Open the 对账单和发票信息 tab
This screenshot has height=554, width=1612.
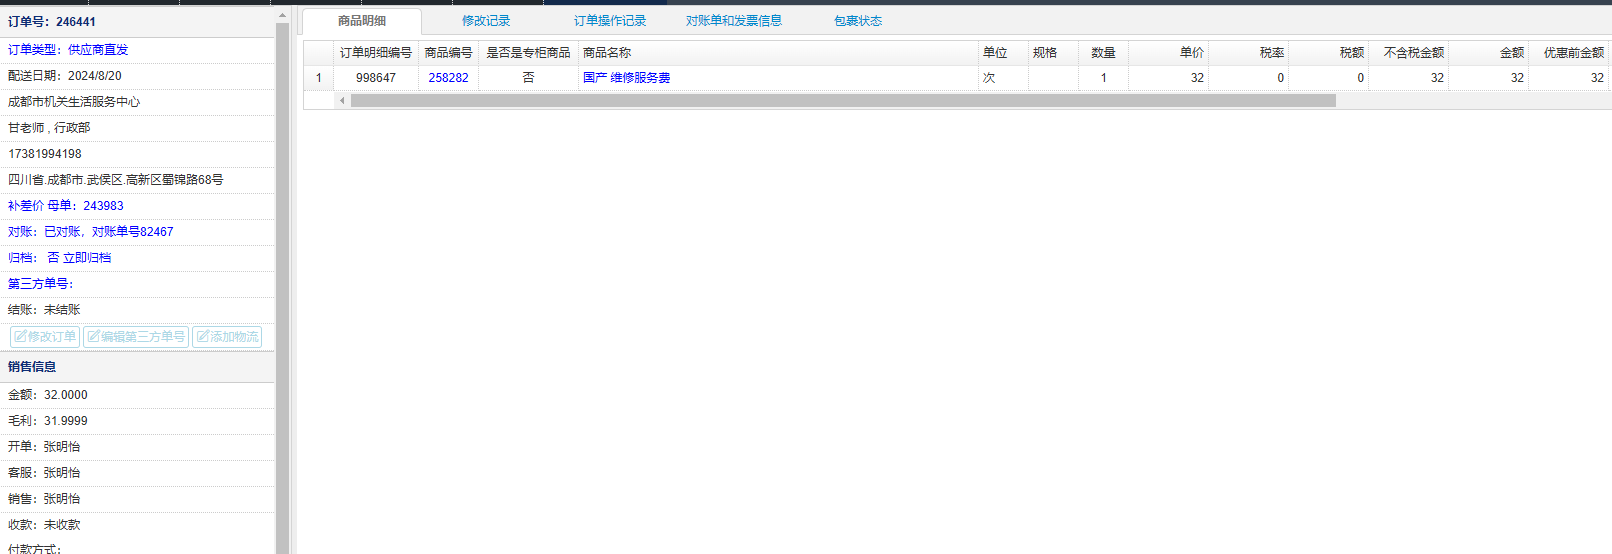tap(734, 21)
